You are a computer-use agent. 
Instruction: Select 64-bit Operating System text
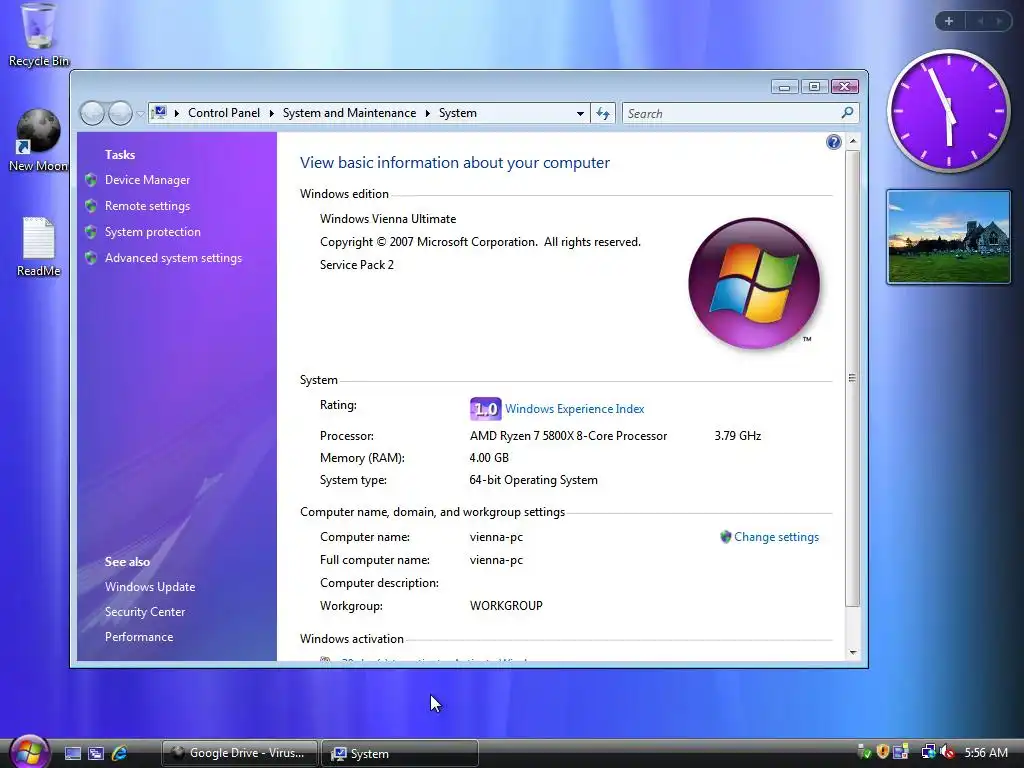coord(534,480)
